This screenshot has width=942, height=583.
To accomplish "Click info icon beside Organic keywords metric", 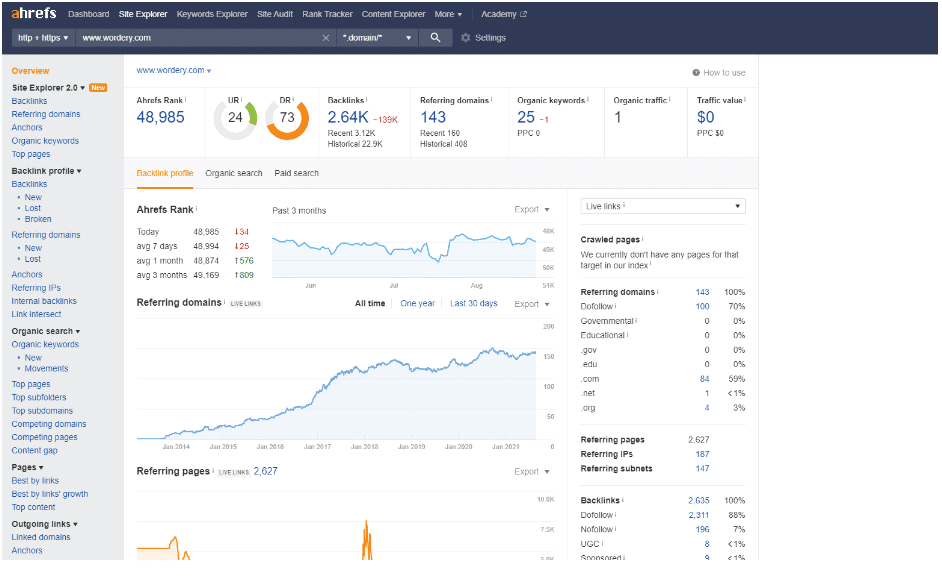I will pos(588,99).
